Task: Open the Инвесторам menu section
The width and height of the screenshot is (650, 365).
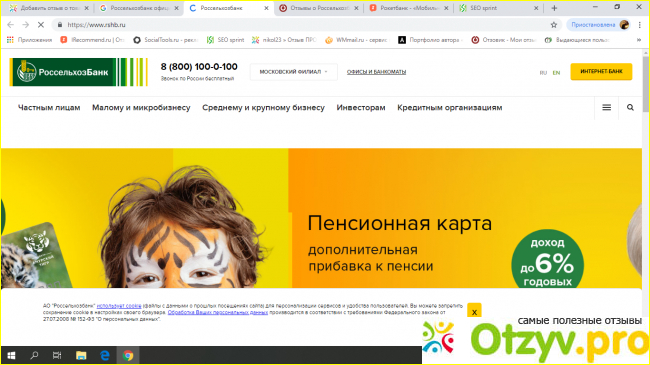Action: [361, 107]
